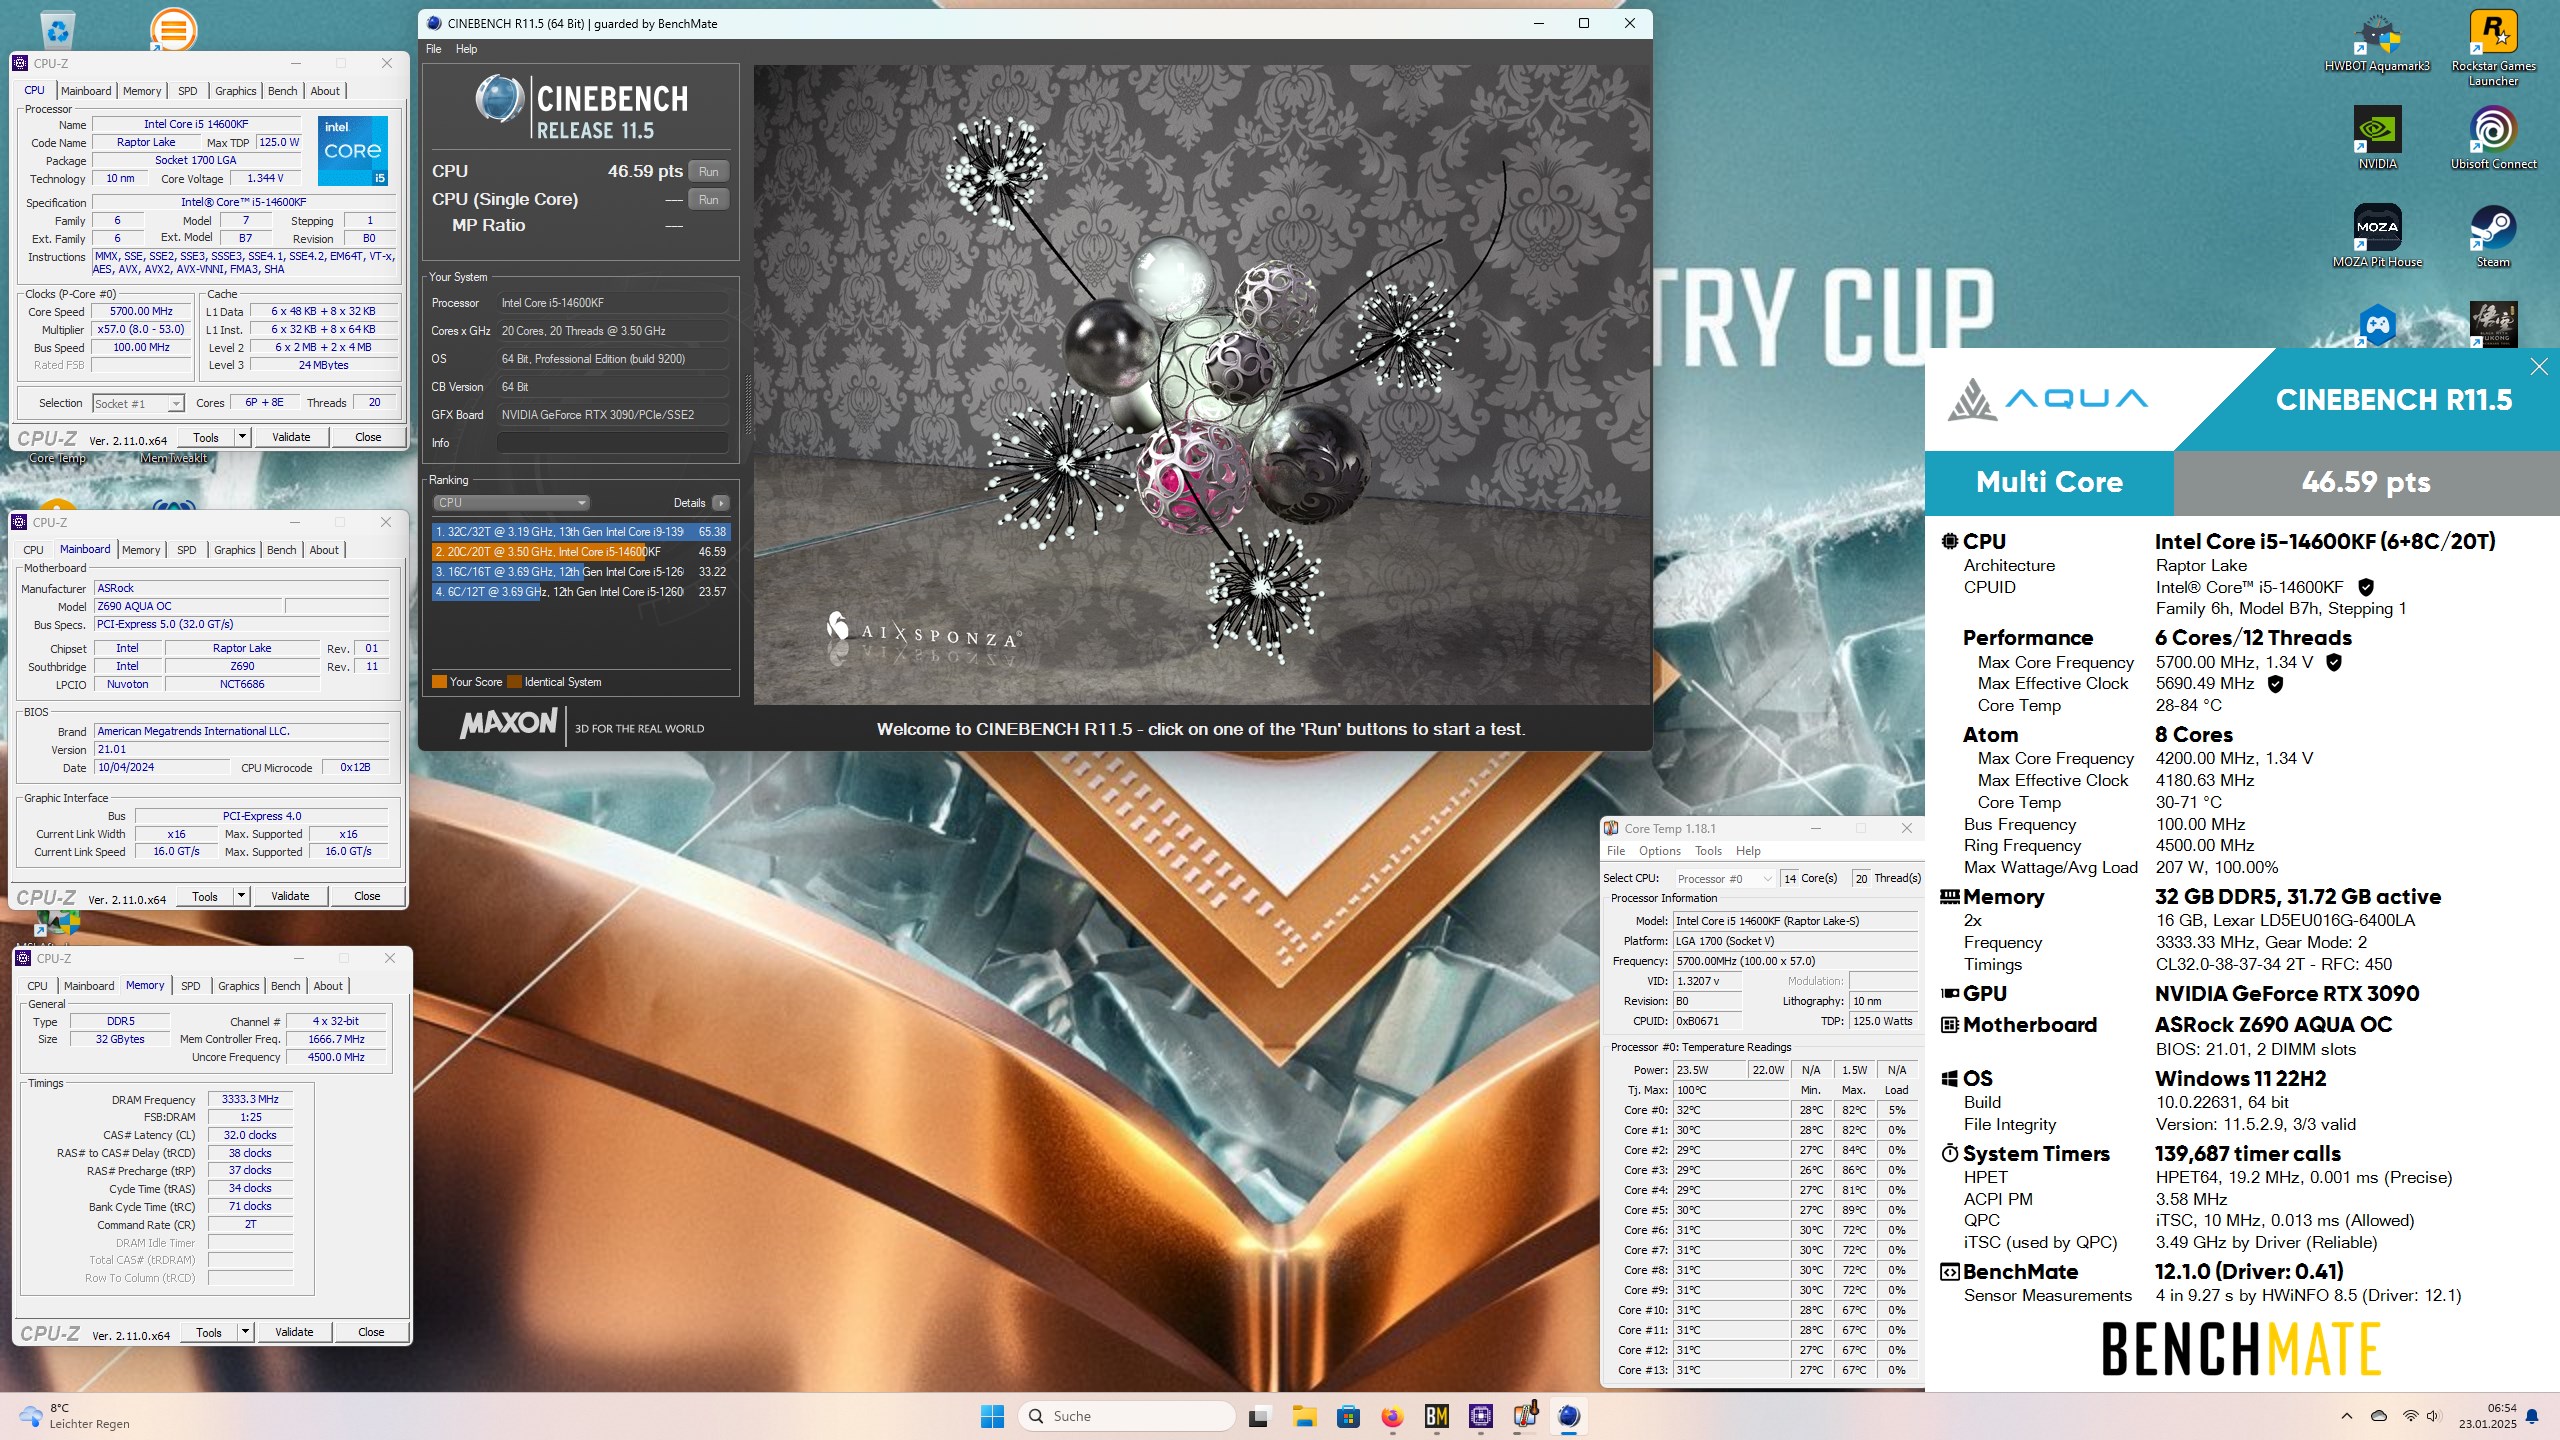Viewport: 2560px width, 1440px height.
Task: Select the i5-14600KF ranking row scoring 46.59
Action: point(581,552)
